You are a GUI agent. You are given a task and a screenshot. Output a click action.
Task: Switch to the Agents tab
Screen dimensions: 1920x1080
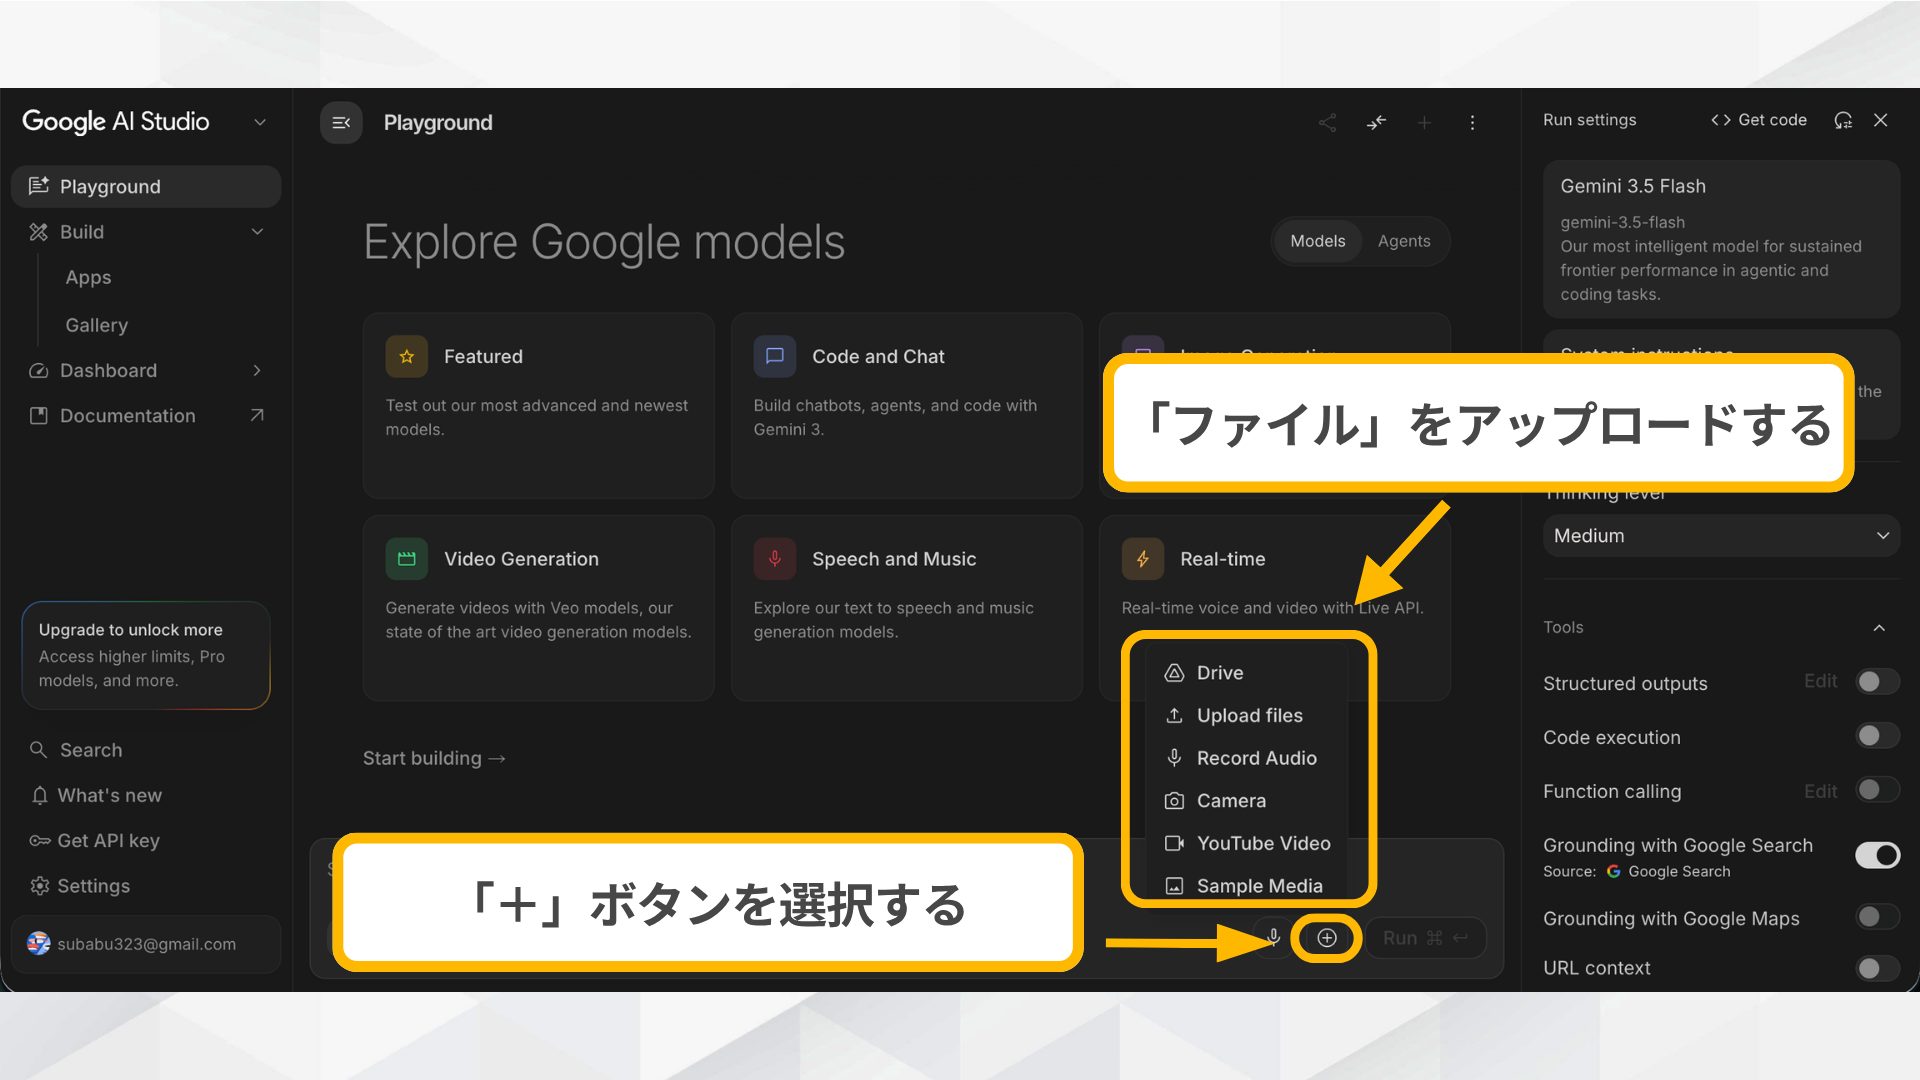click(1404, 241)
